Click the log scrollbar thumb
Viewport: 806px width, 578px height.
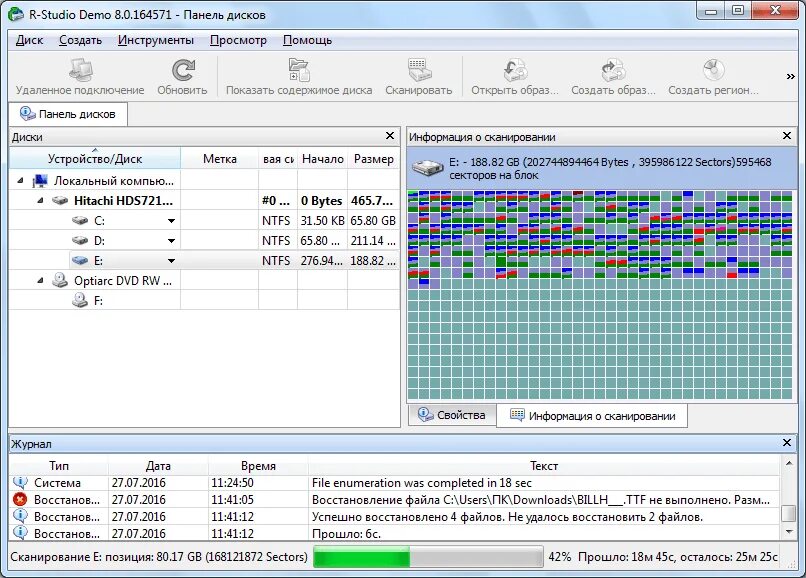(788, 513)
